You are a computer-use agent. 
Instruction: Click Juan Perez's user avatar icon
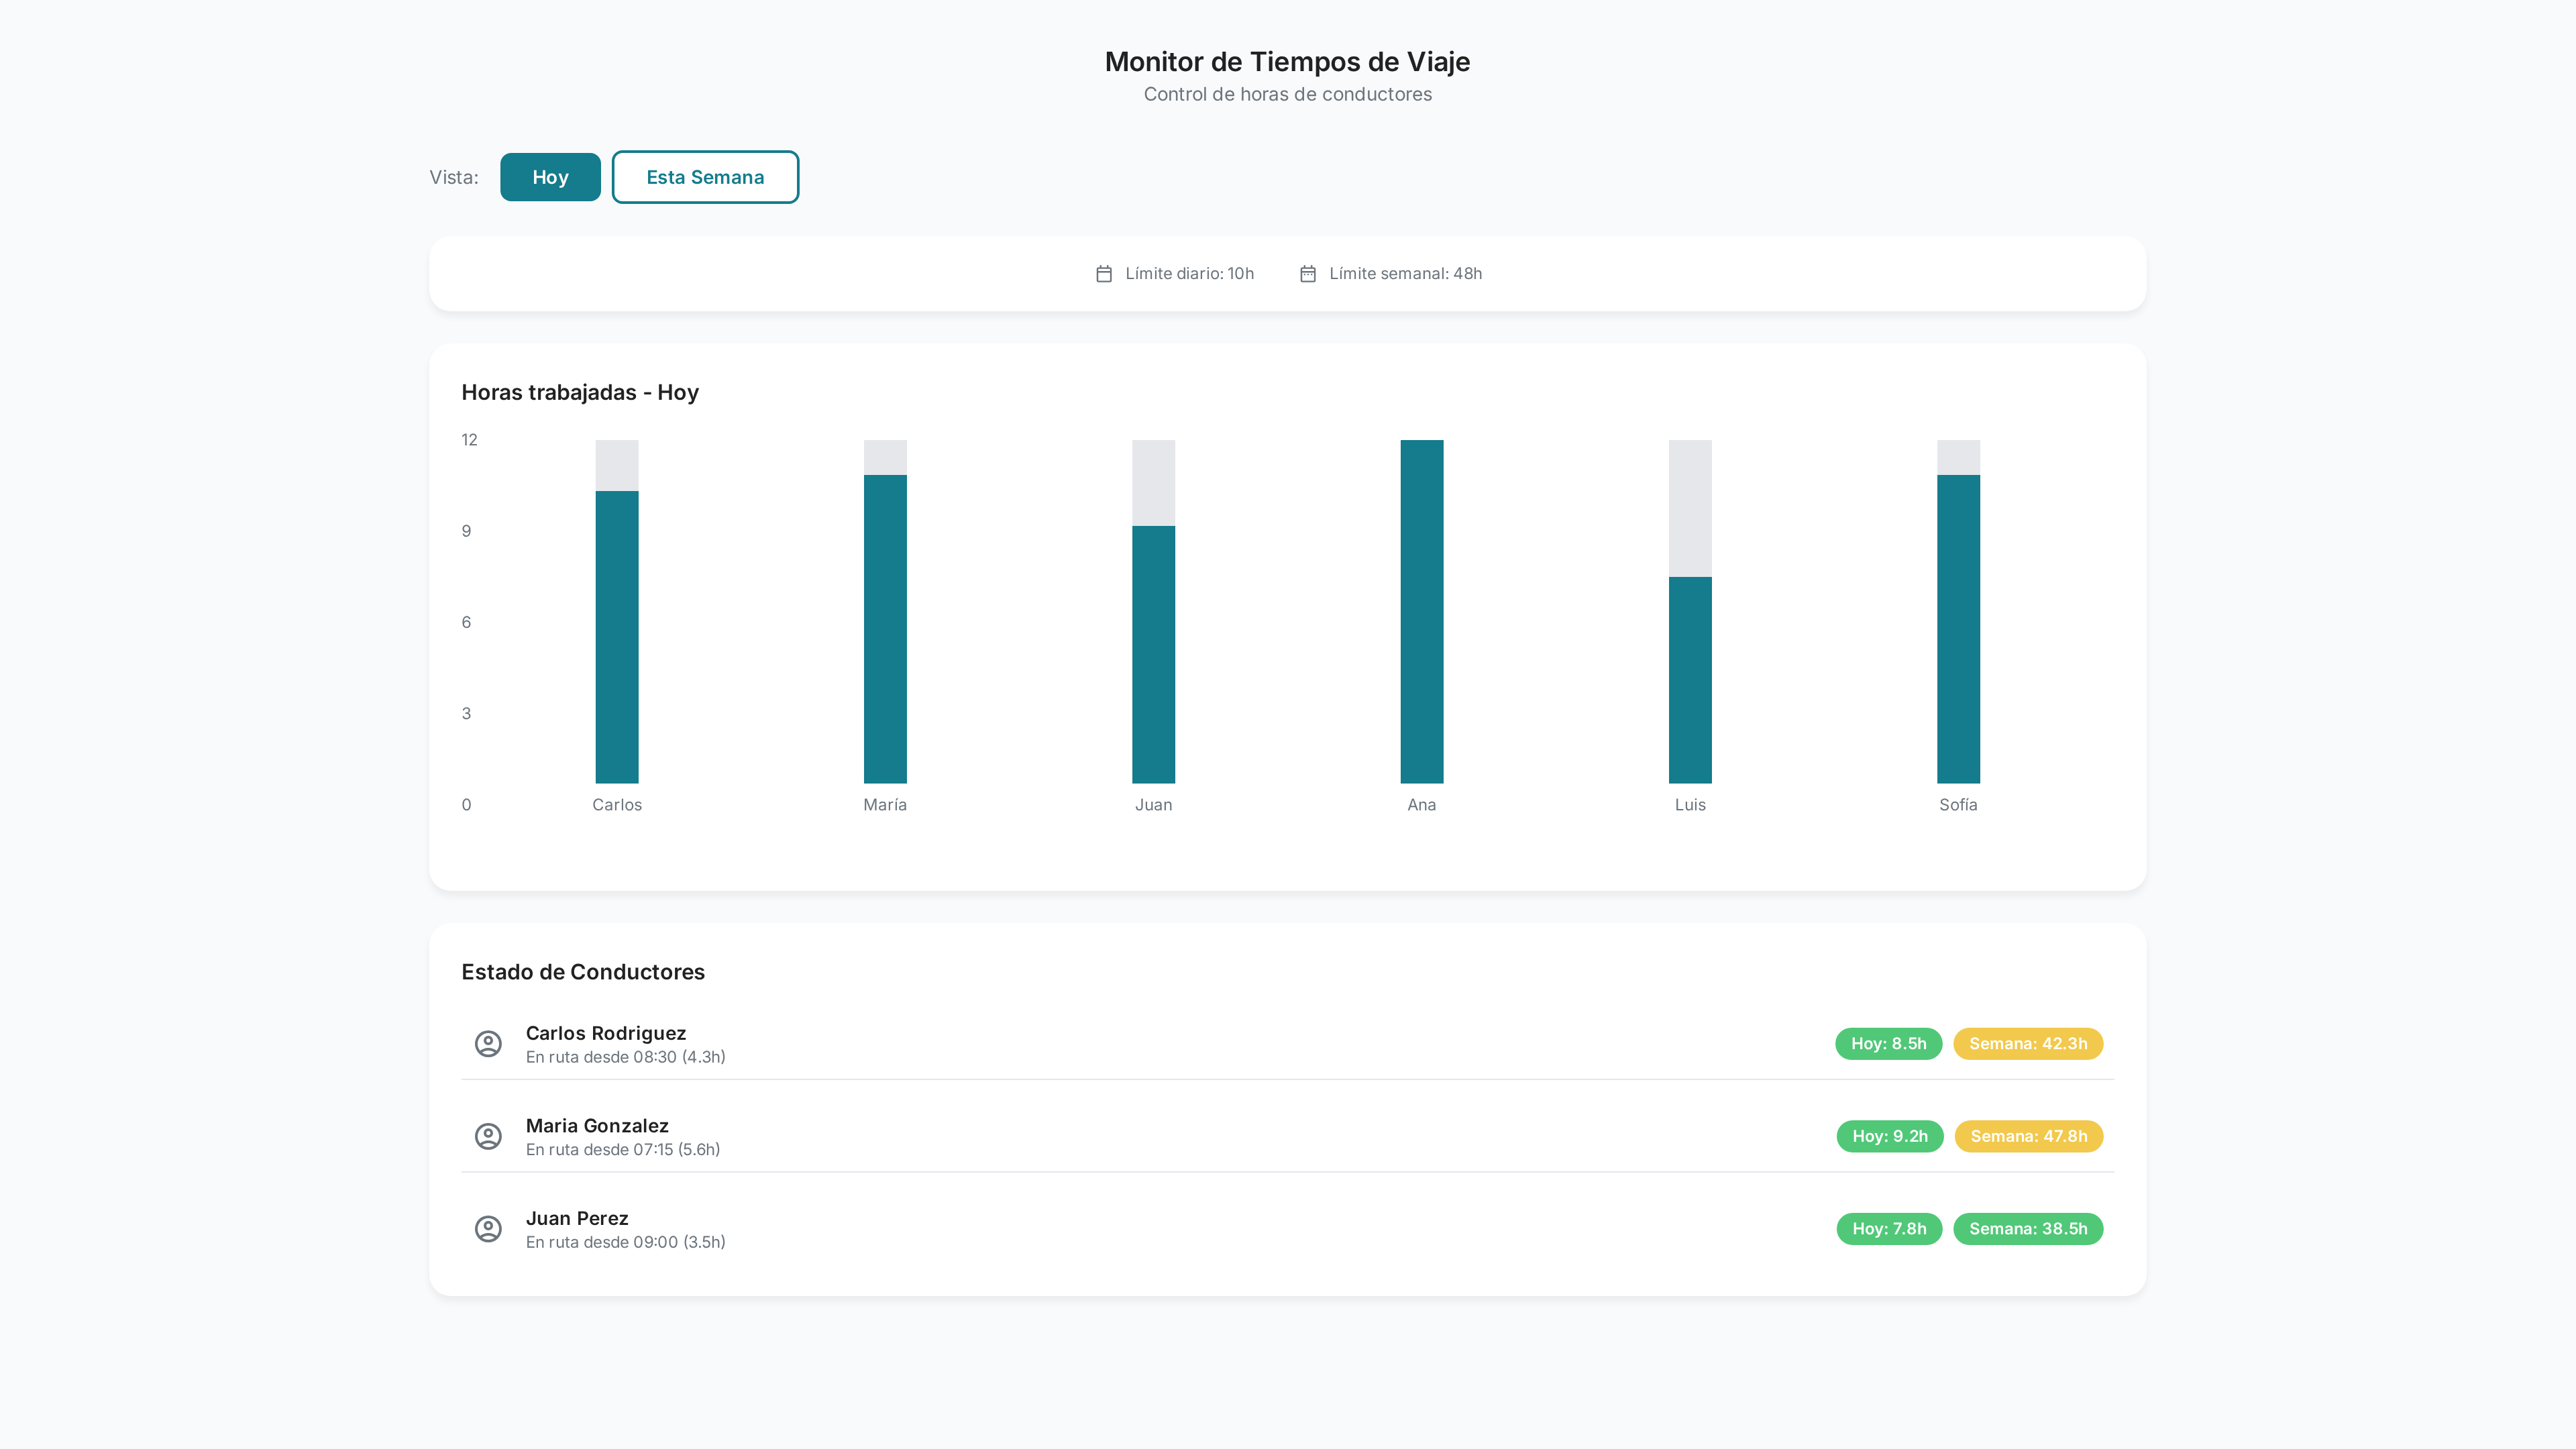click(x=488, y=1229)
